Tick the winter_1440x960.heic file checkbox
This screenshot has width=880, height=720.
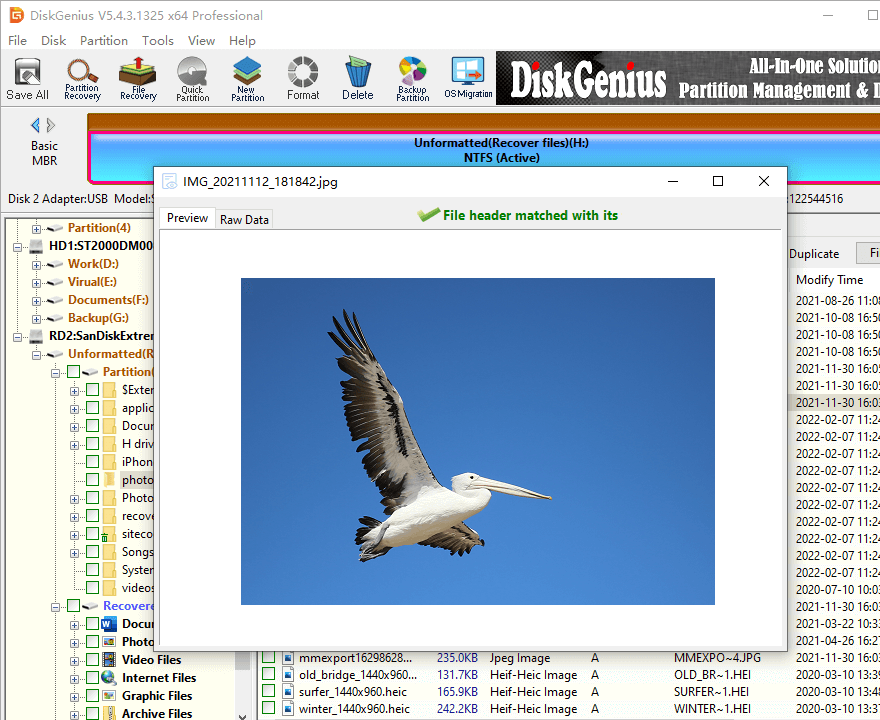point(268,709)
